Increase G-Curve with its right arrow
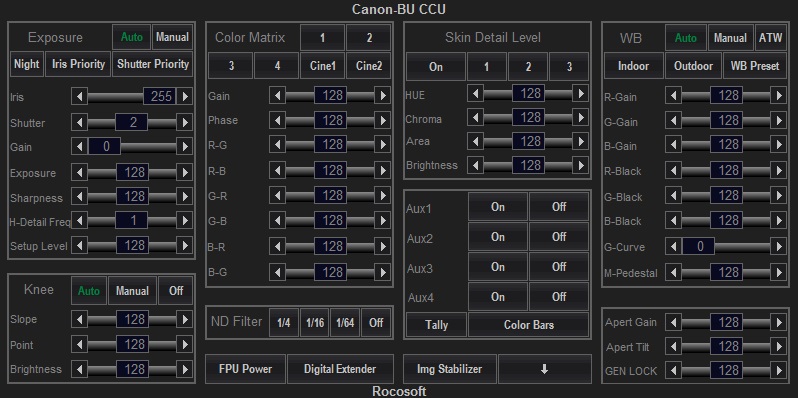Image resolution: width=798 pixels, height=398 pixels. (778, 246)
